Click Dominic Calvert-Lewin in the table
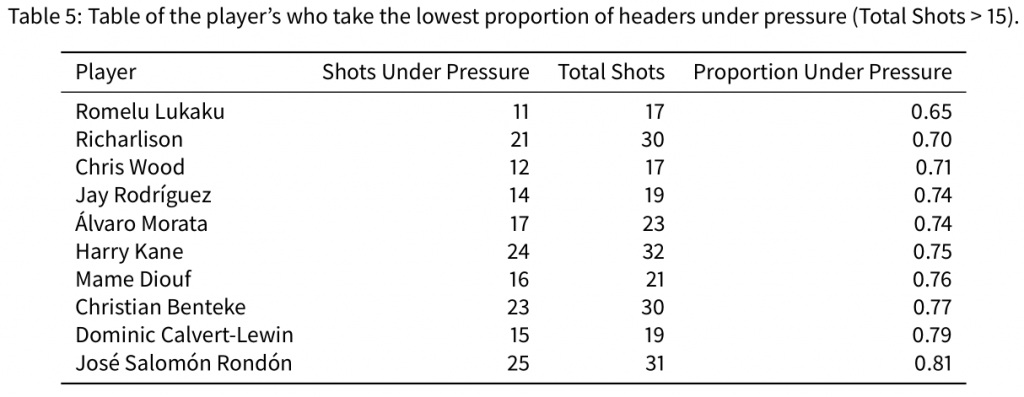1024x397 pixels. pos(185,335)
